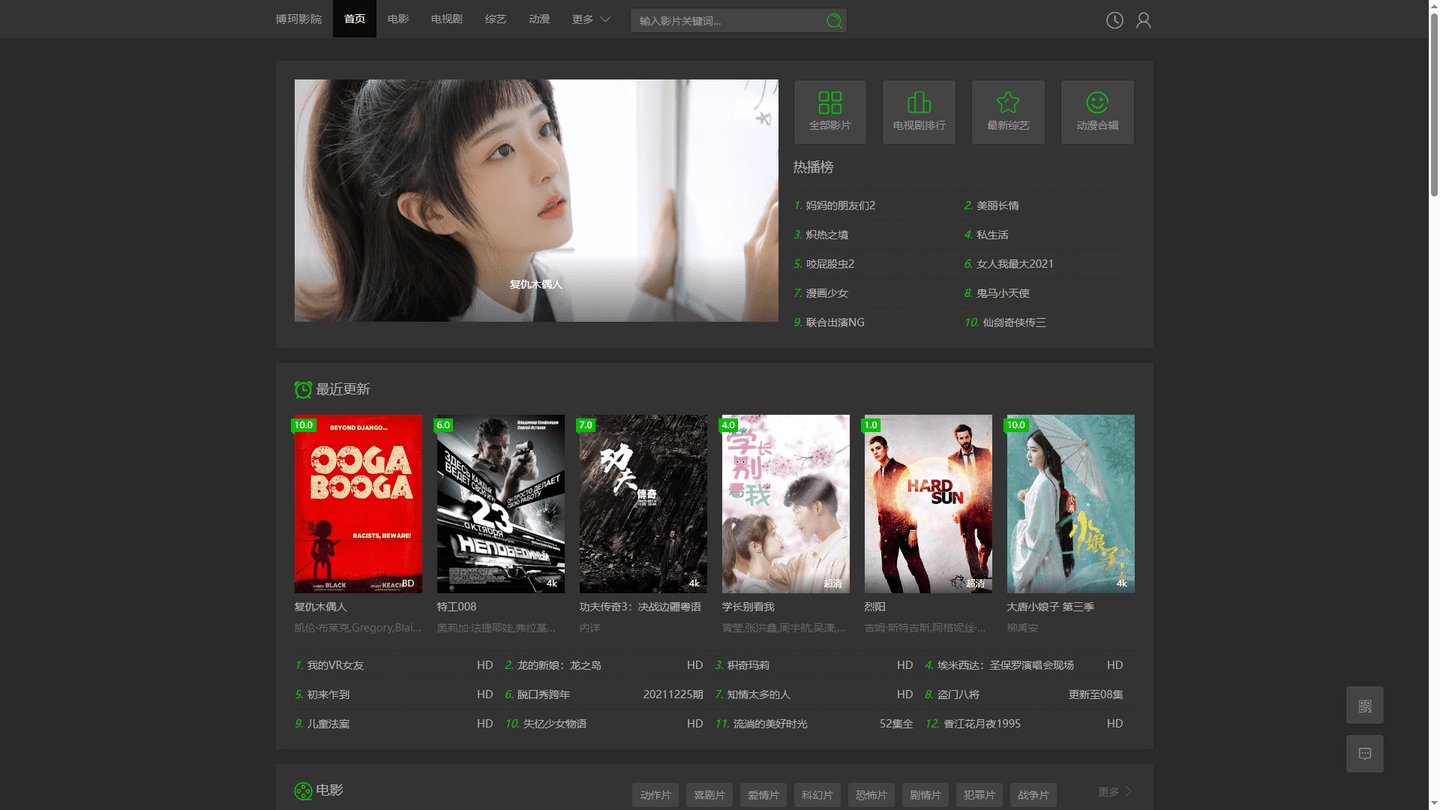Filter movies by 爱情片

(x=763, y=795)
